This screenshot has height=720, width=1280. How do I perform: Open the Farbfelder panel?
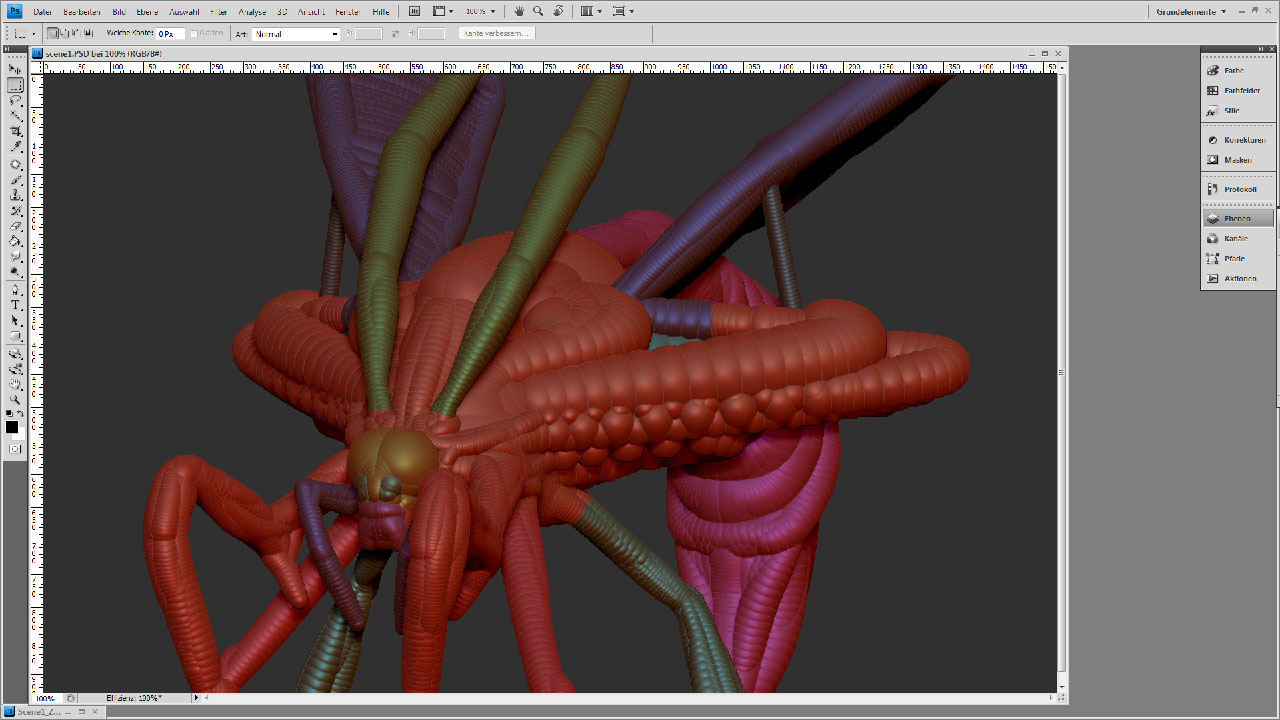point(1238,90)
